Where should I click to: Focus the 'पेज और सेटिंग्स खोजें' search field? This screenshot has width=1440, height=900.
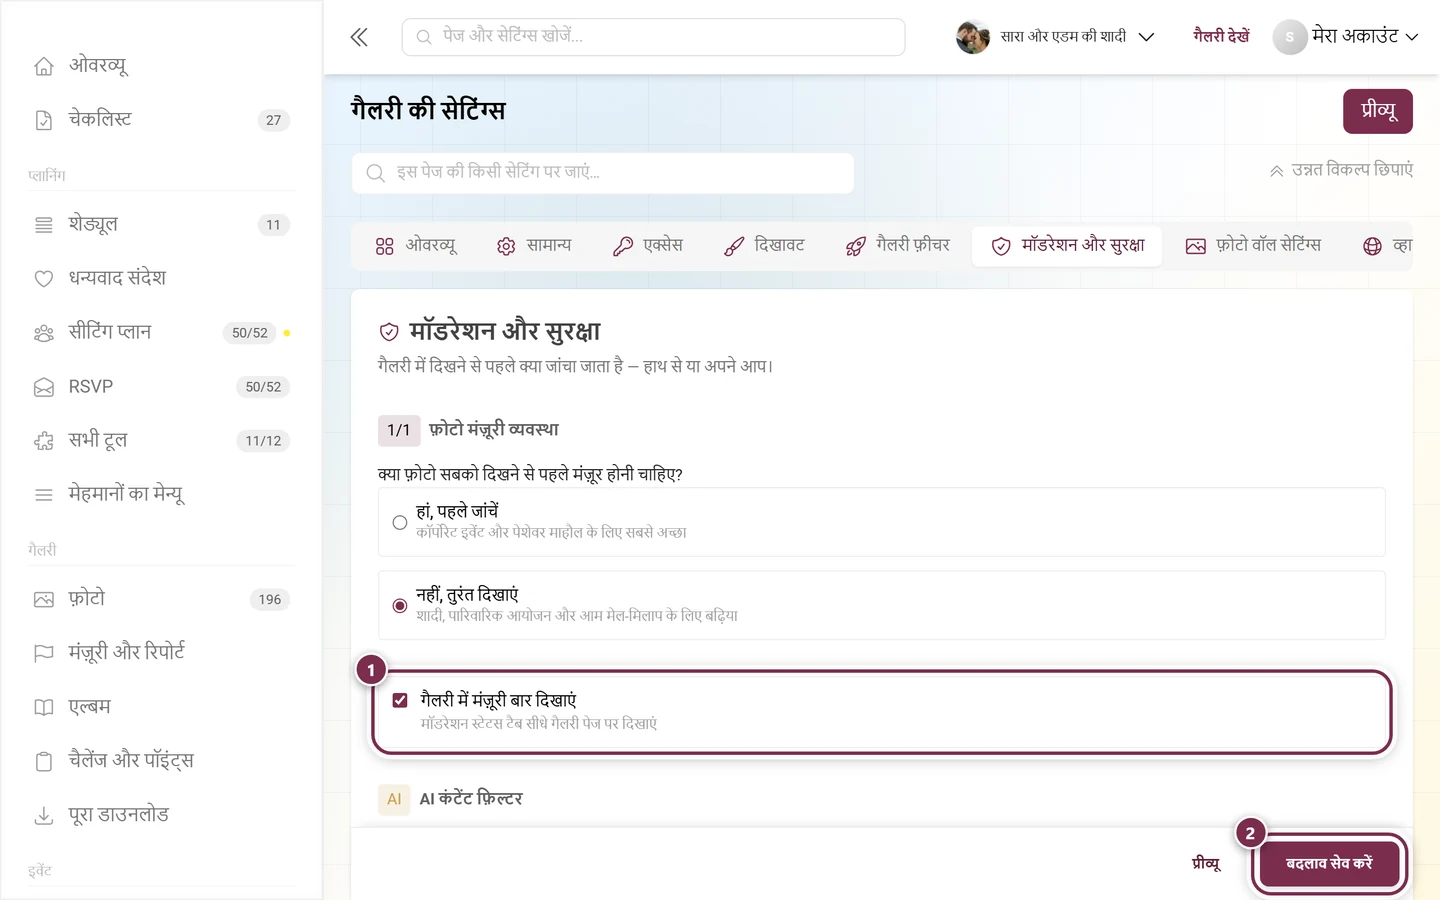654,37
